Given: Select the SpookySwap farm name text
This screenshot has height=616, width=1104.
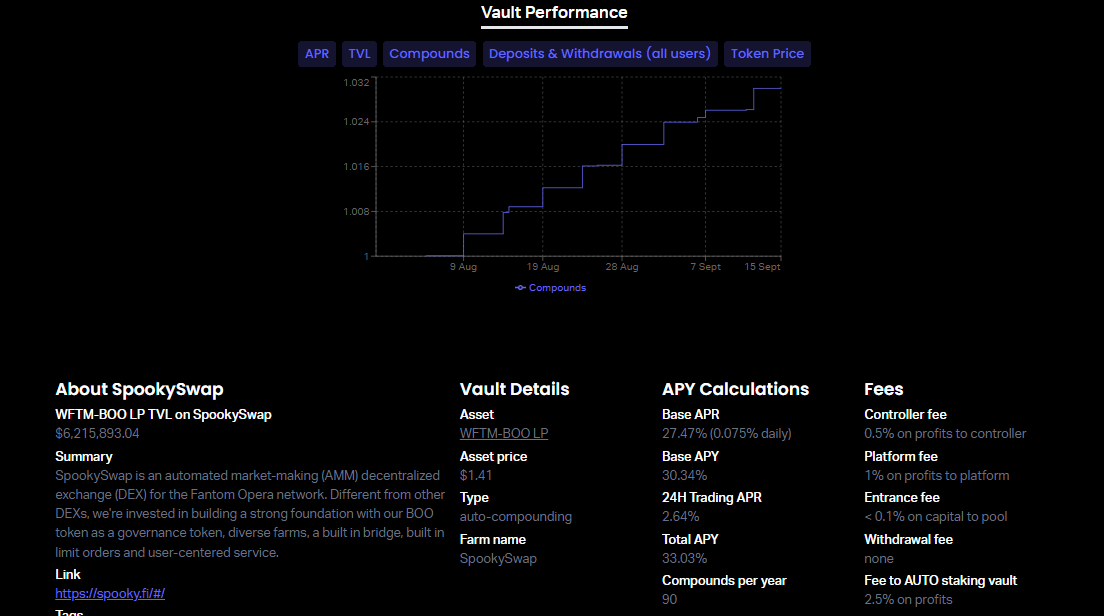Looking at the screenshot, I should (x=498, y=557).
